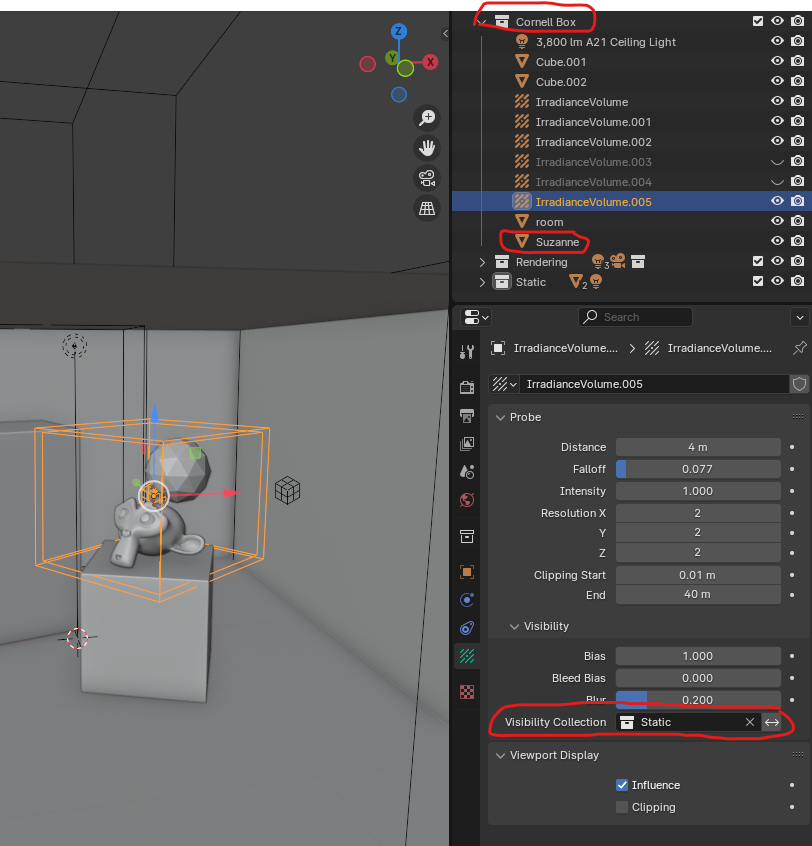The height and width of the screenshot is (846, 812).
Task: Open the Texture properties tab
Action: (x=467, y=692)
